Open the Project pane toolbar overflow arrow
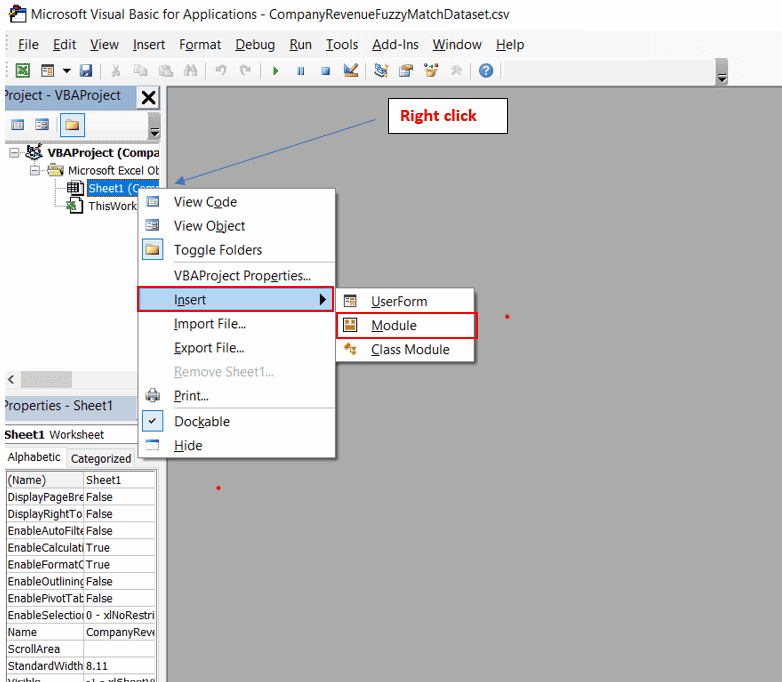The image size is (782, 682). tap(155, 126)
